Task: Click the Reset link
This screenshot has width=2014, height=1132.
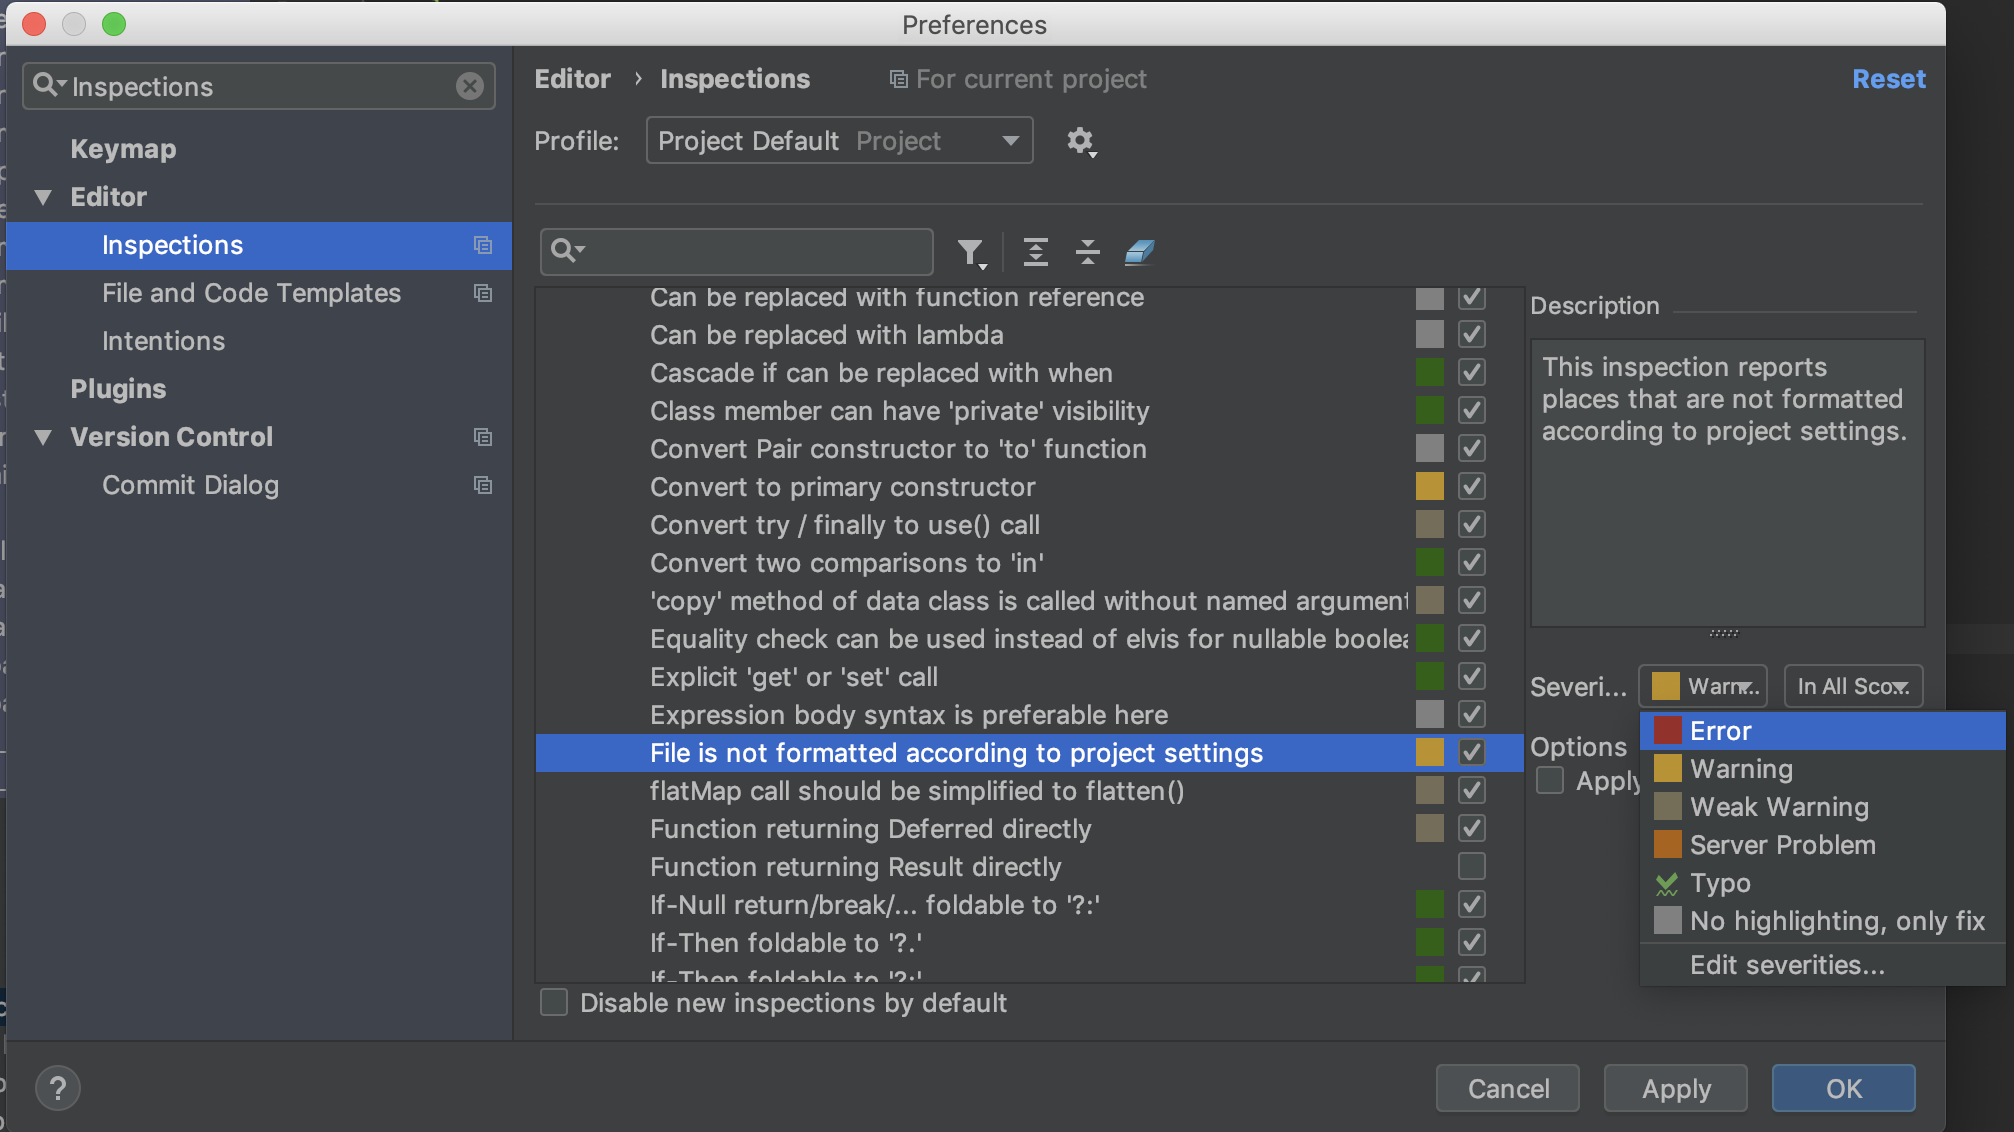Action: pos(1888,79)
